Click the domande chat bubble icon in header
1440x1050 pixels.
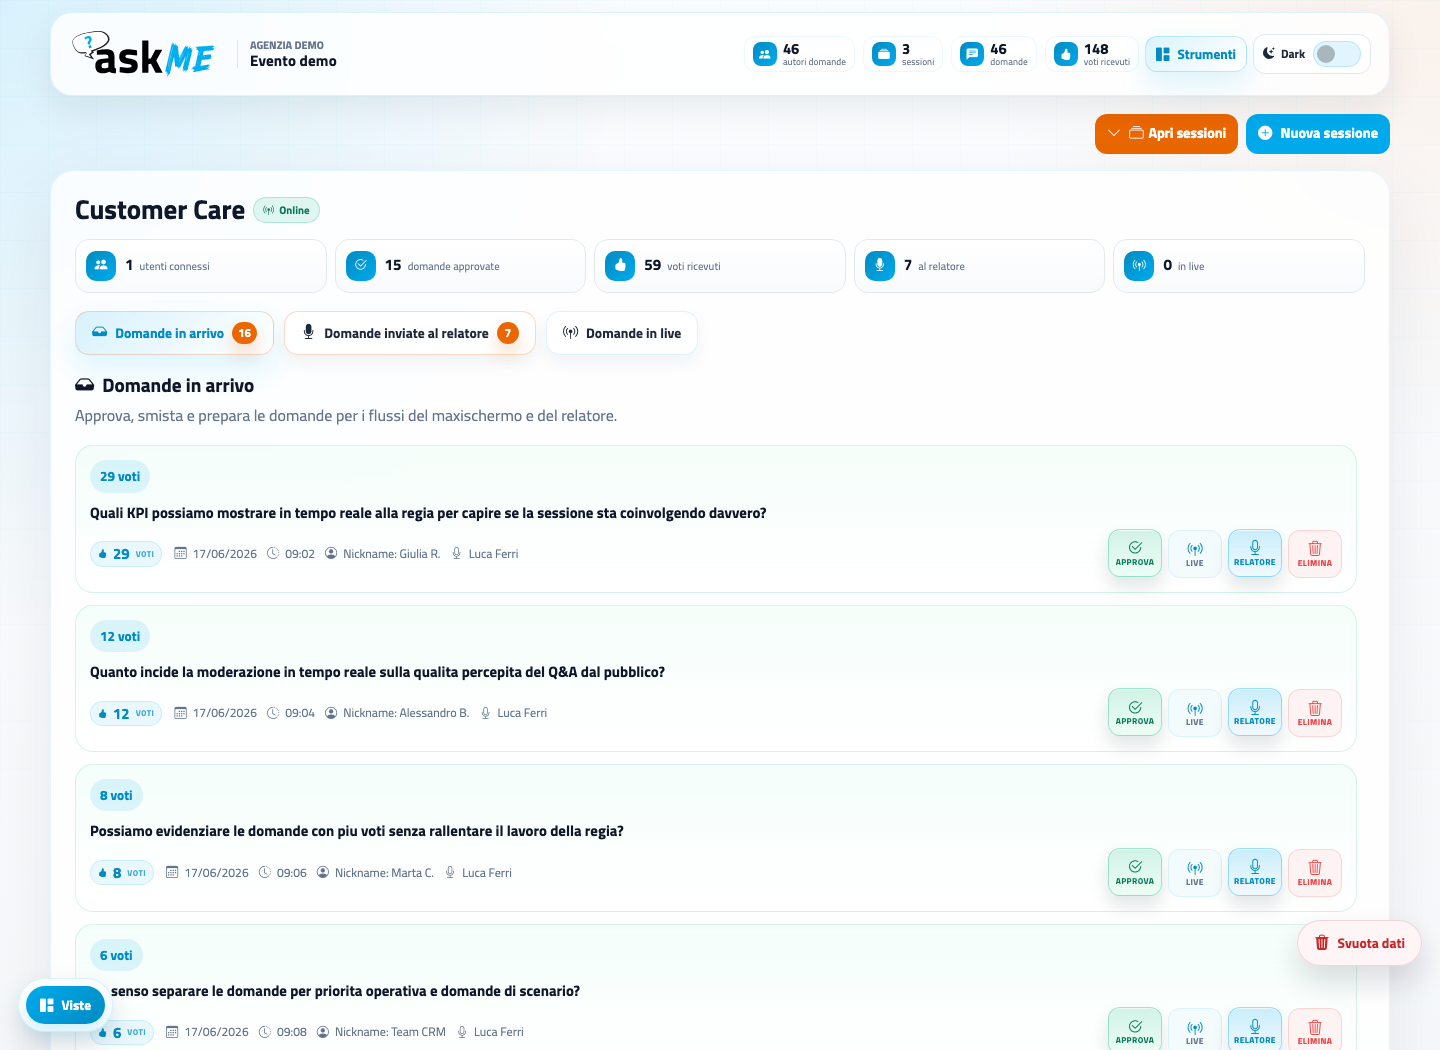coord(972,54)
